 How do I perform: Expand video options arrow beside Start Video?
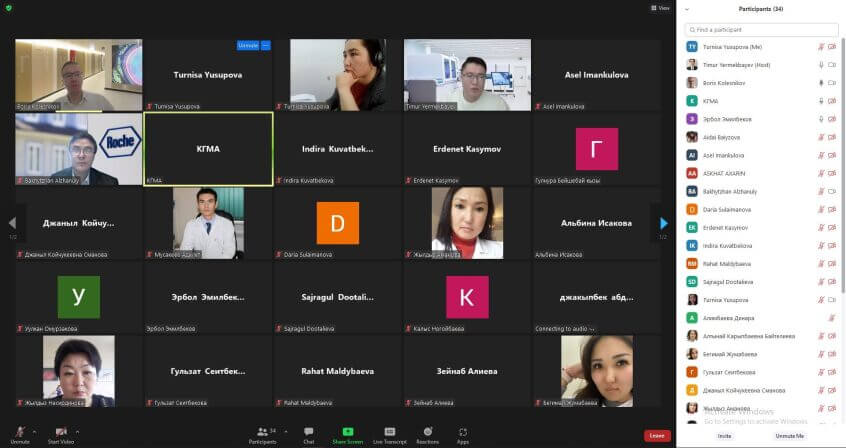point(78,431)
